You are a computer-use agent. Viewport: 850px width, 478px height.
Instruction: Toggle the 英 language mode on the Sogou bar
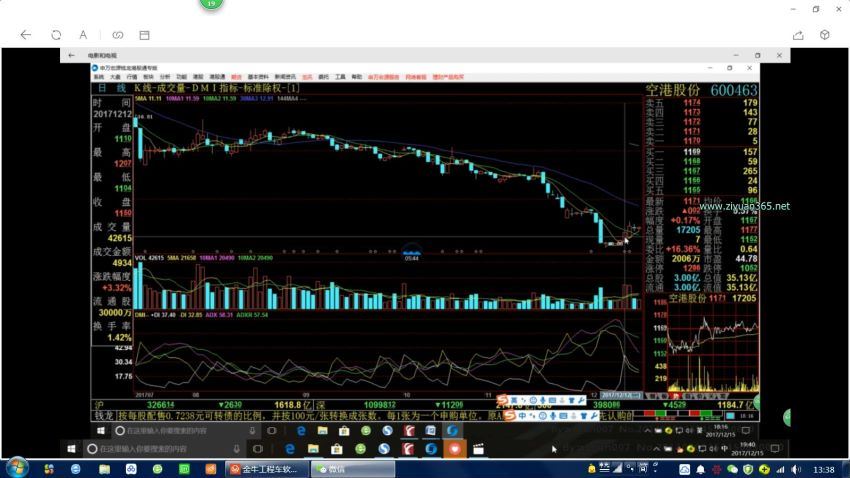pyautogui.click(x=514, y=401)
